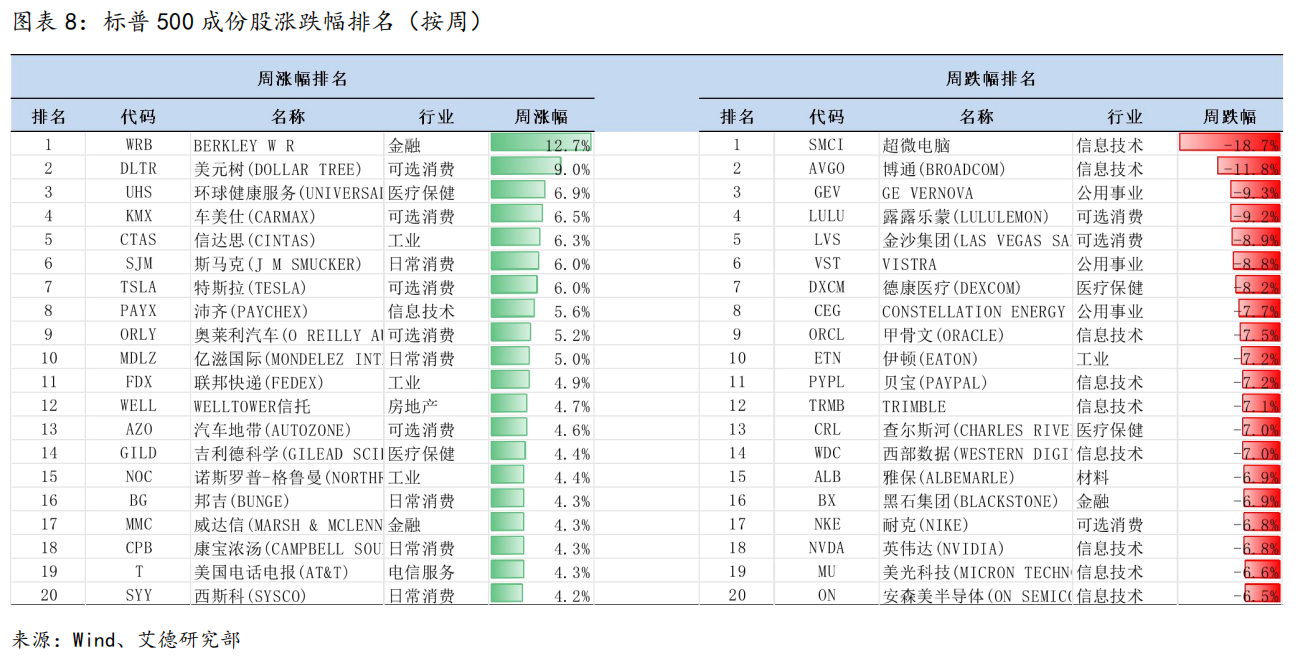Screen dimensions: 1299x663
Task: Click the LULU ticker cell
Action: [x=827, y=216]
